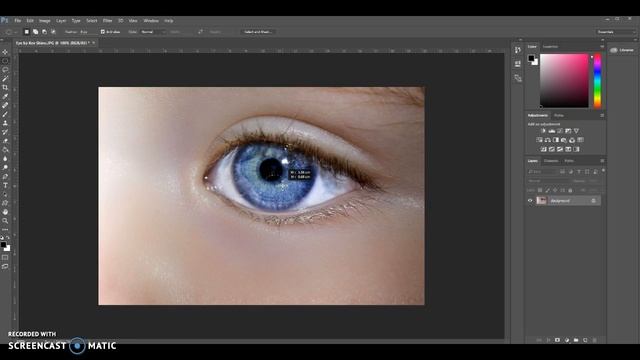640x360 pixels.
Task: Open the Filter menu
Action: [107, 20]
